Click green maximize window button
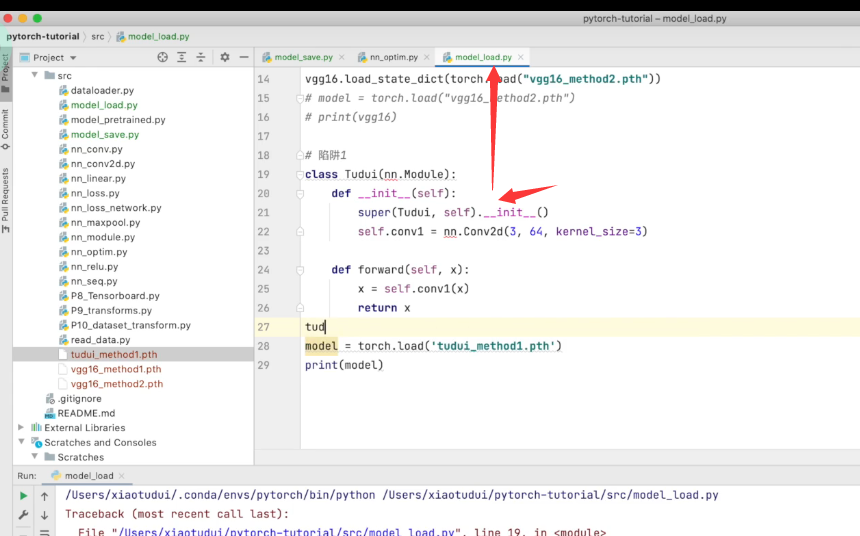This screenshot has height=536, width=860. pyautogui.click(x=37, y=18)
